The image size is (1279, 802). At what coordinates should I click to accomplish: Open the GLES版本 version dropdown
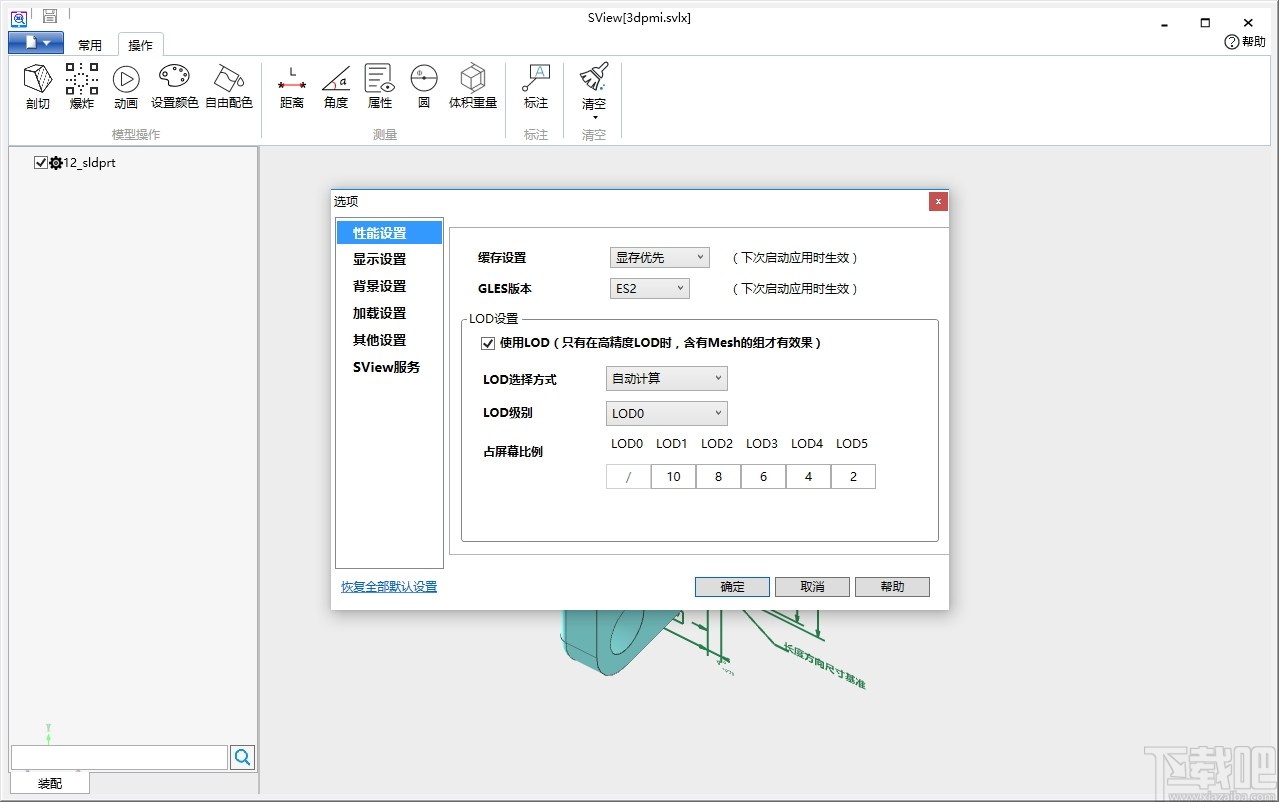(x=648, y=288)
